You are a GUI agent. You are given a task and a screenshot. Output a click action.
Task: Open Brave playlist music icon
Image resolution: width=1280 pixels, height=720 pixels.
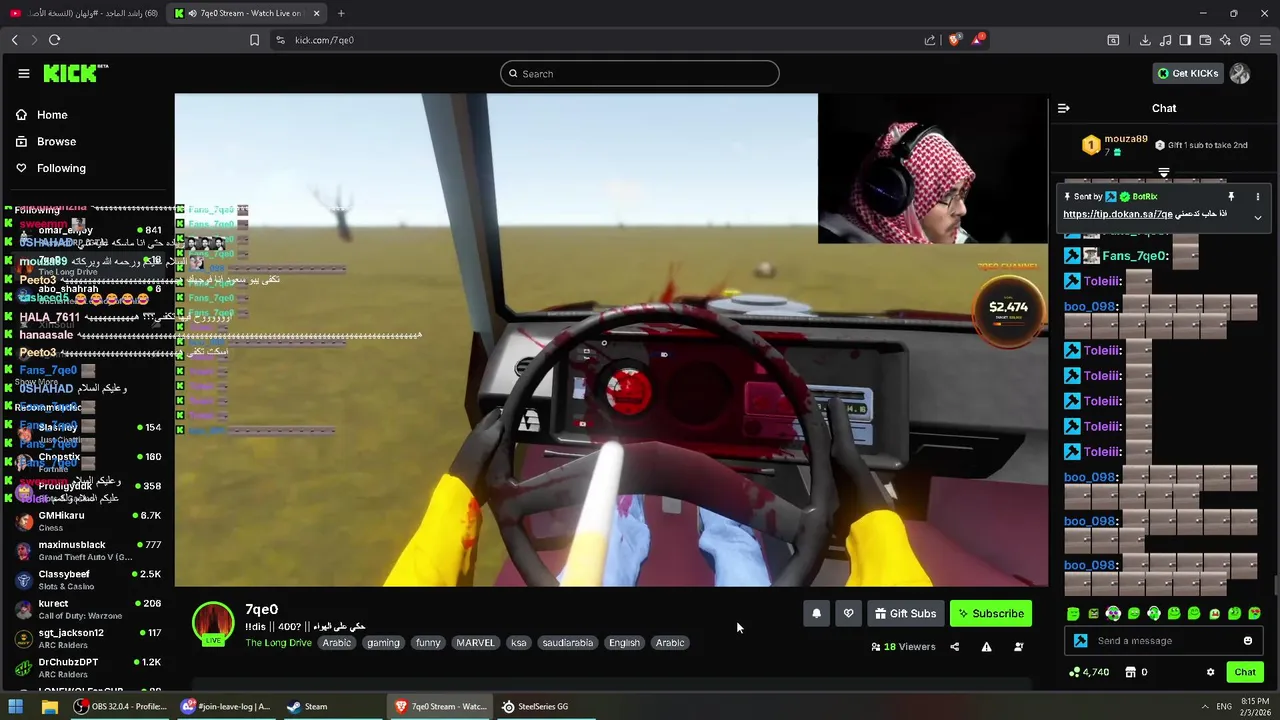tap(1165, 40)
